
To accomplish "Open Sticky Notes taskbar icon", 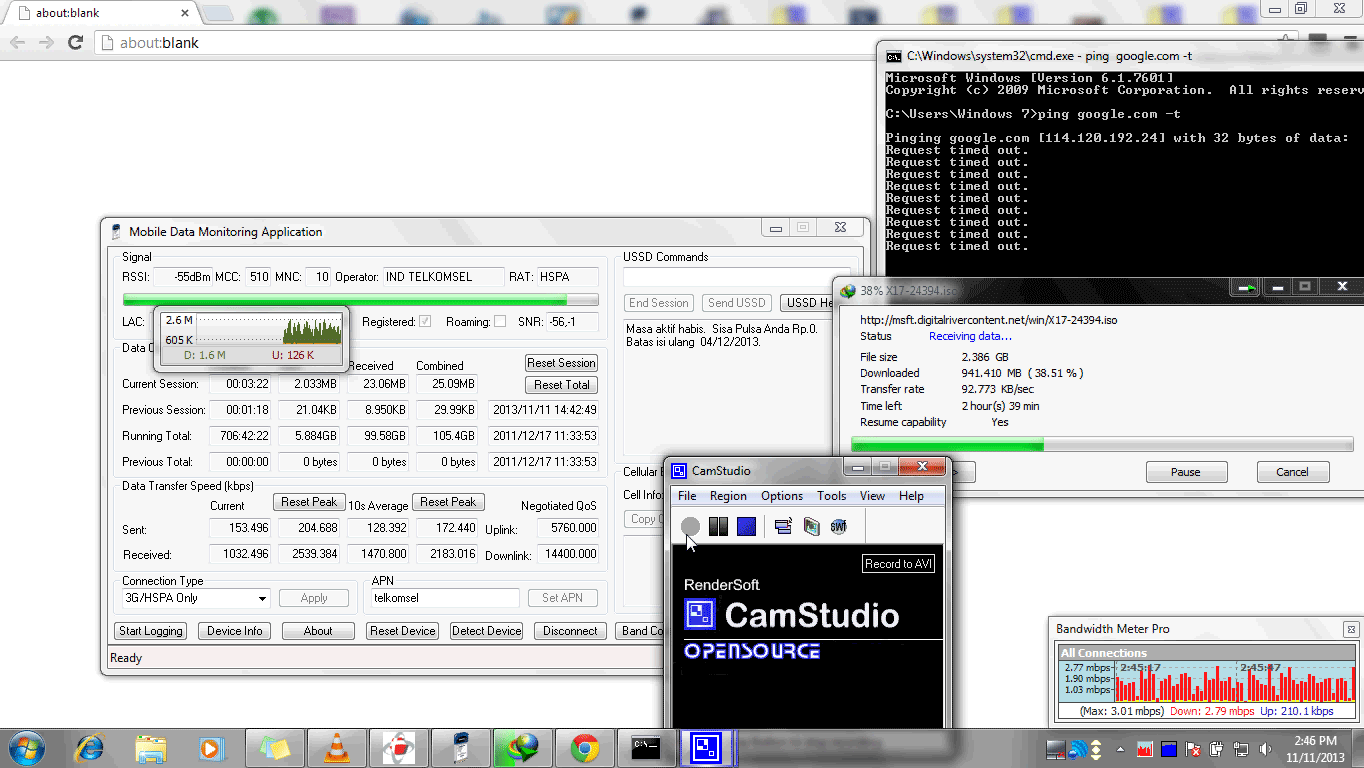I will point(275,747).
